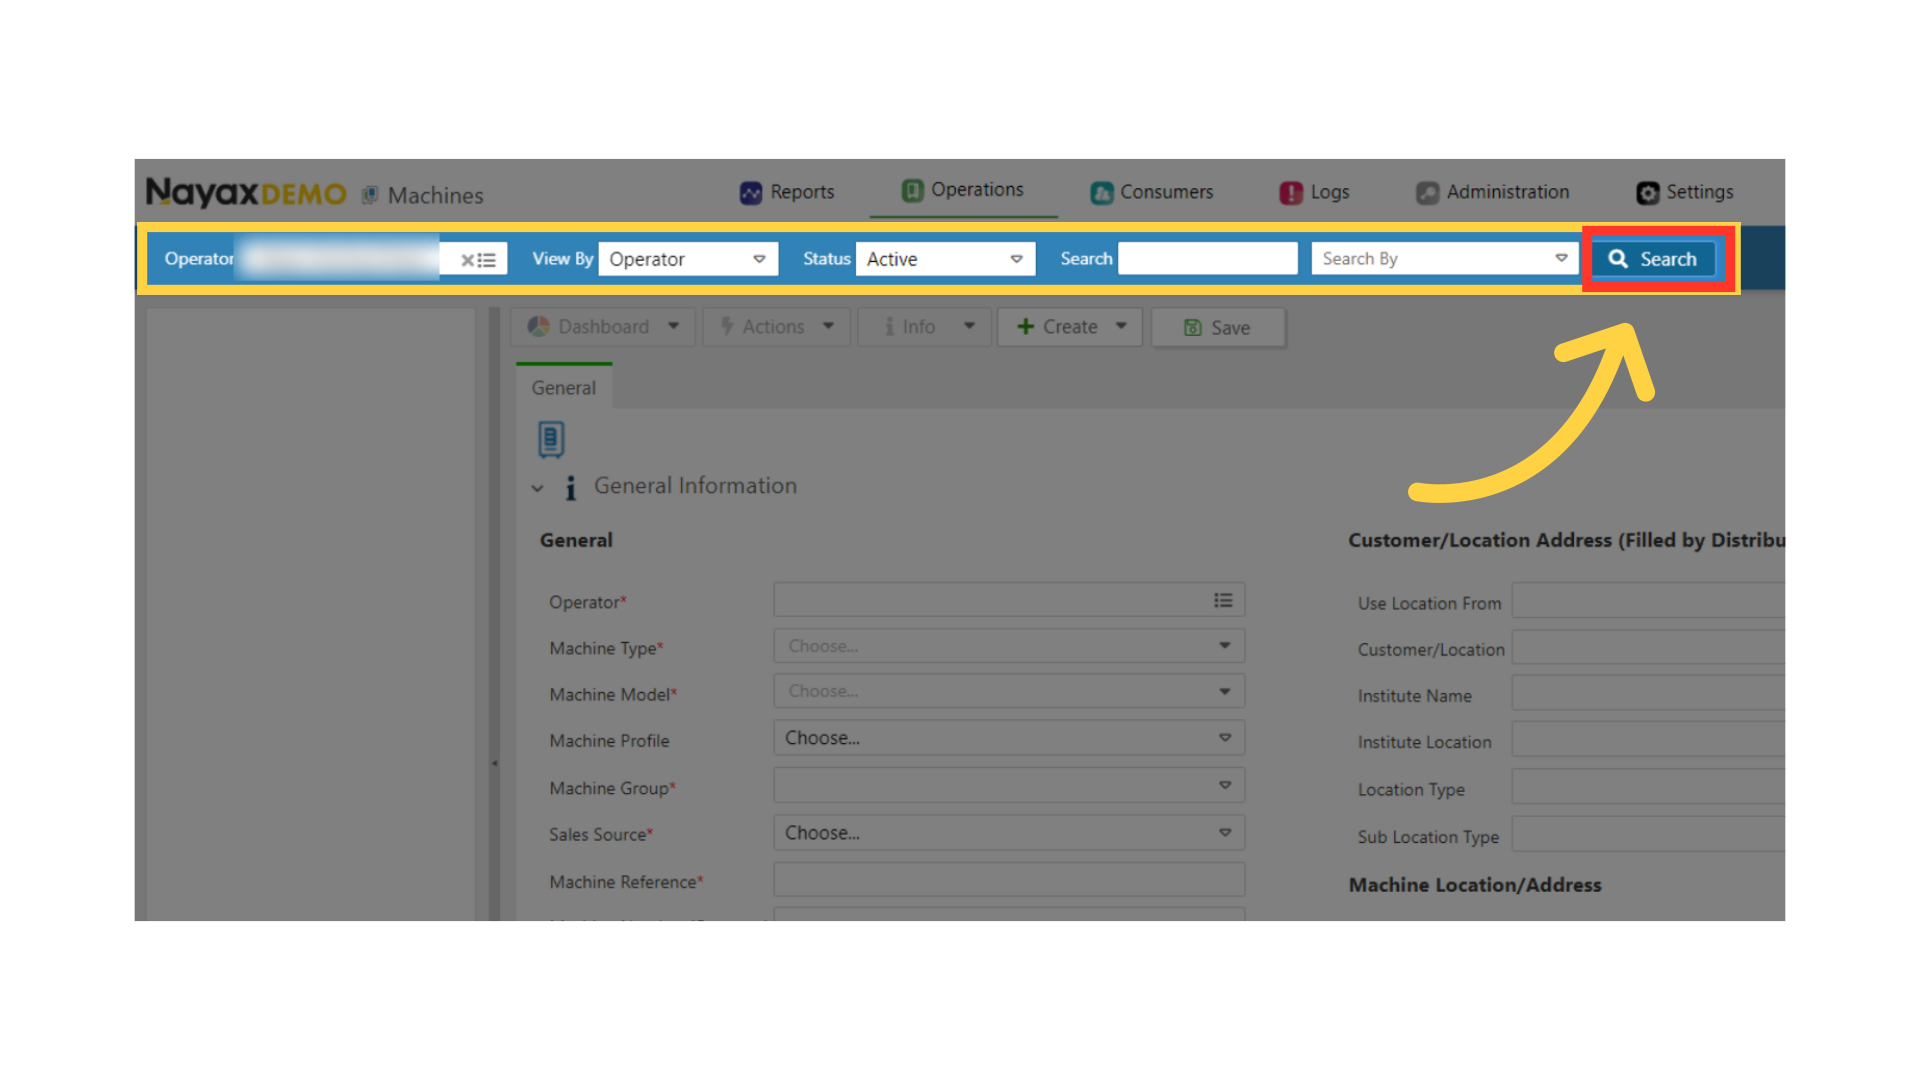Click the Consumers teal icon

coord(1102,193)
